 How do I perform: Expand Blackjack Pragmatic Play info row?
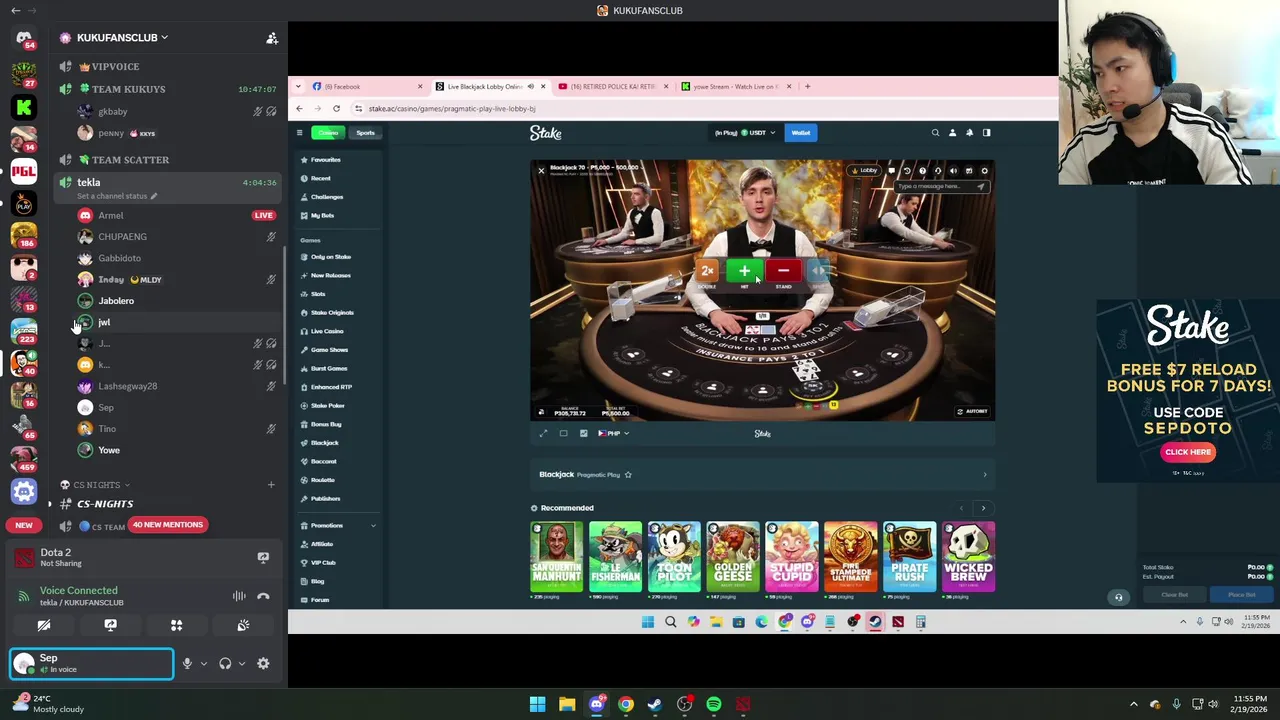coord(762,475)
